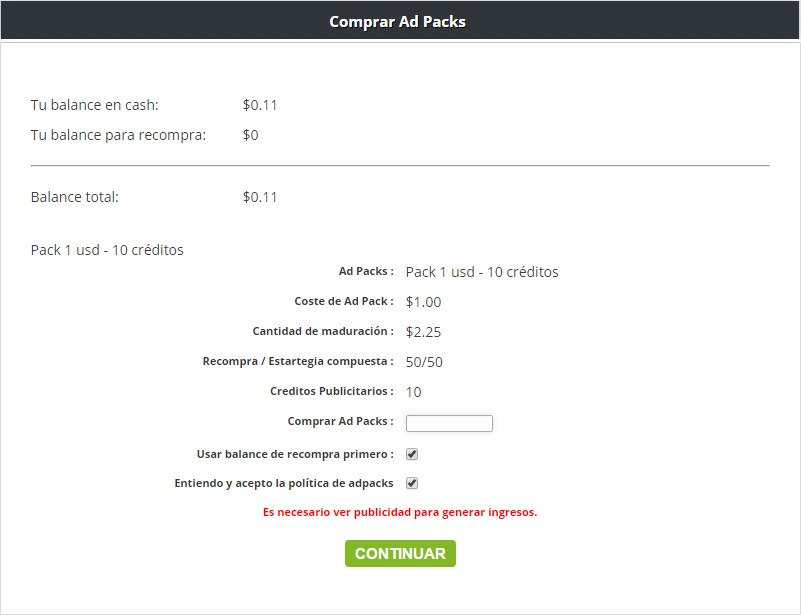Uncheck Usar balance de recompra primero
This screenshot has width=801, height=615.
412,454
